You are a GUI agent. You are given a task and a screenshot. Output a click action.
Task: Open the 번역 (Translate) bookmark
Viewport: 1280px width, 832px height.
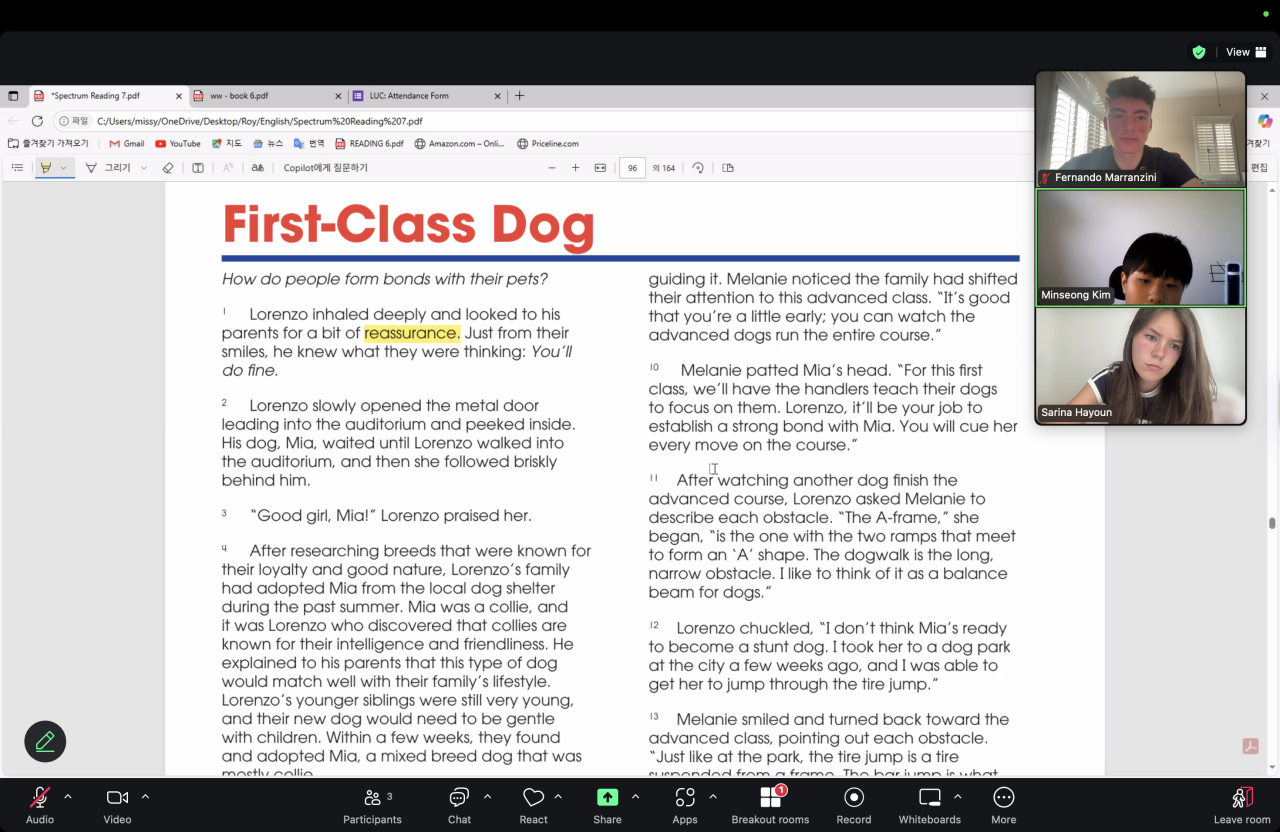[x=309, y=144]
